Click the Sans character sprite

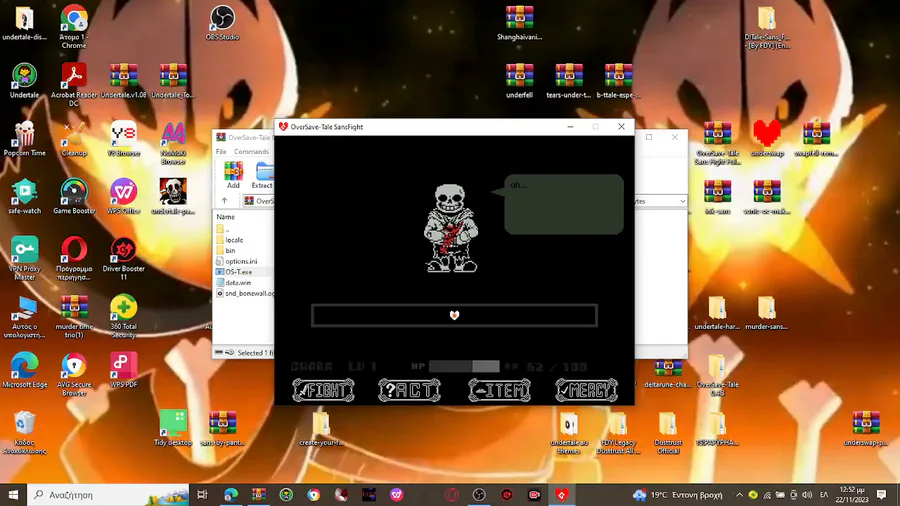point(451,228)
